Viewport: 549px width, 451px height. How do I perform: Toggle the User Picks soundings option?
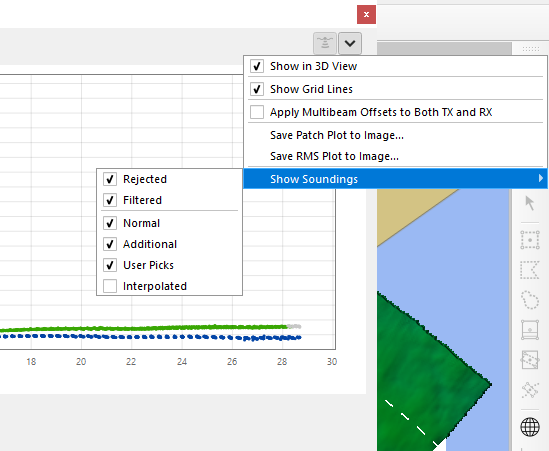tap(110, 265)
